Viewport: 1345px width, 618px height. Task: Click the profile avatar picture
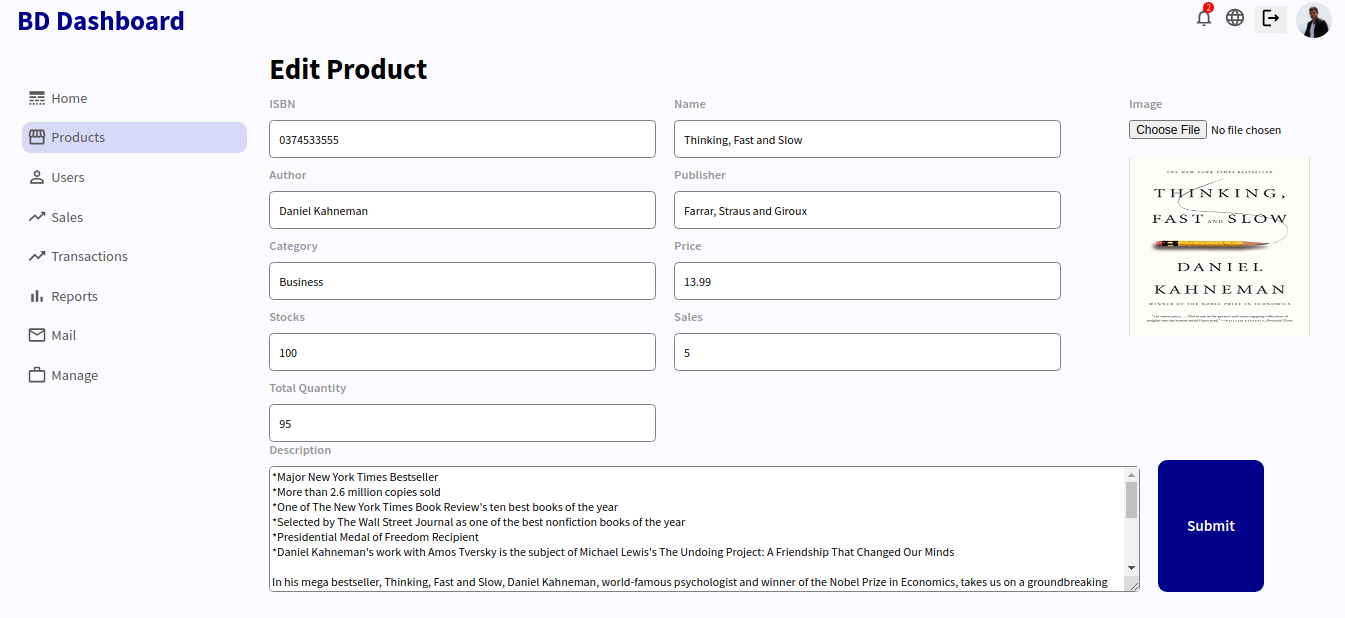pos(1313,19)
